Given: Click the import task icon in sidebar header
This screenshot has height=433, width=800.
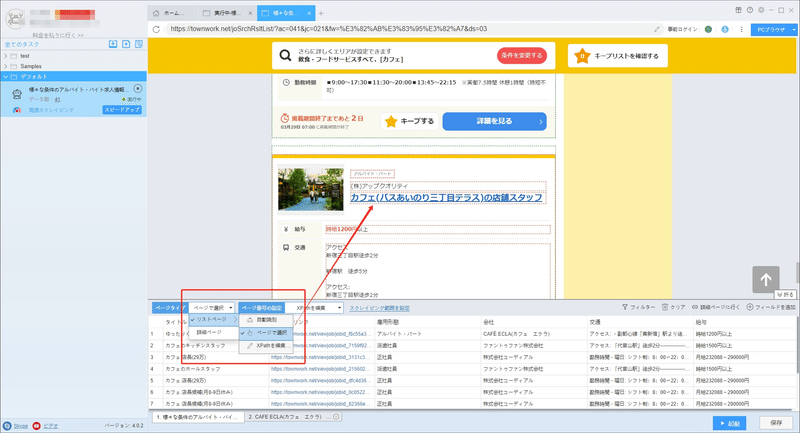Looking at the screenshot, I should [x=113, y=44].
